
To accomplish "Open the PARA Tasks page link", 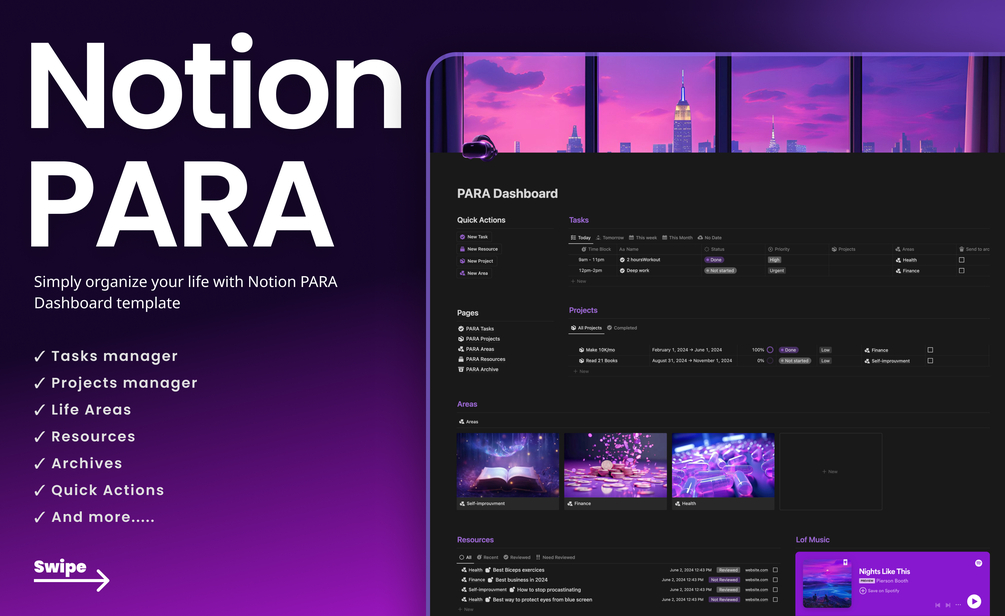I will click(x=476, y=328).
